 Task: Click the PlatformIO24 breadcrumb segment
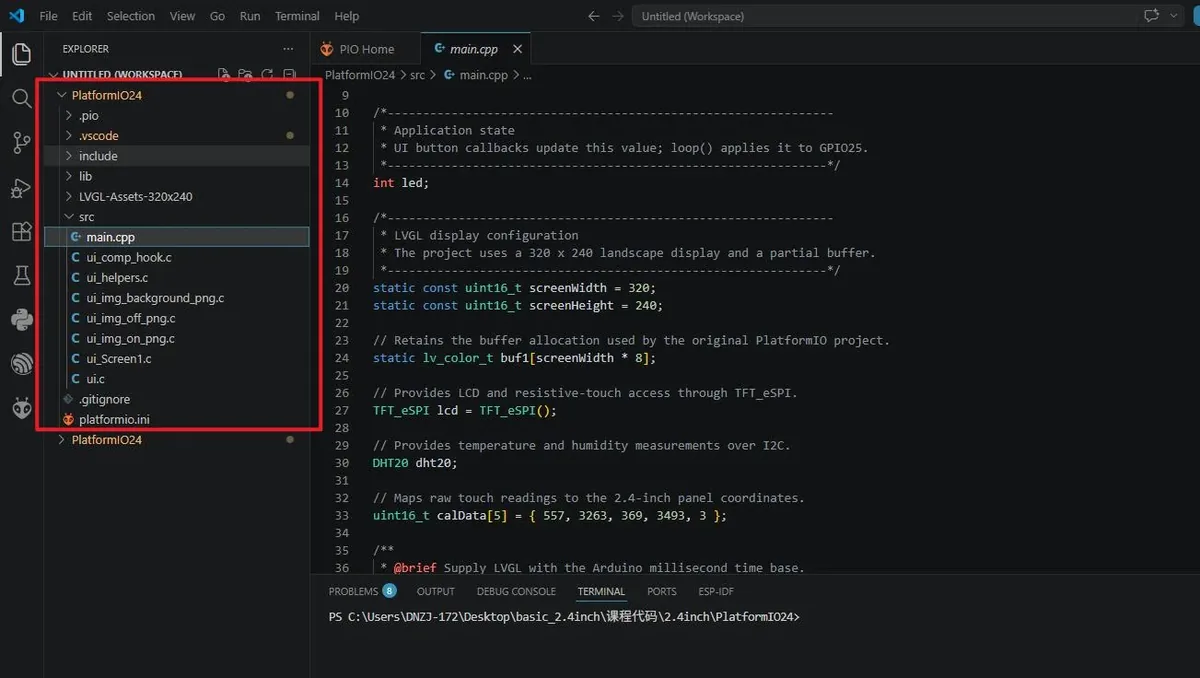360,75
